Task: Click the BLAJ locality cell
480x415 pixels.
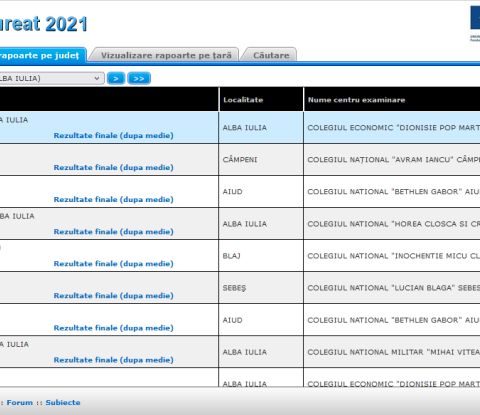Action: coord(261,256)
